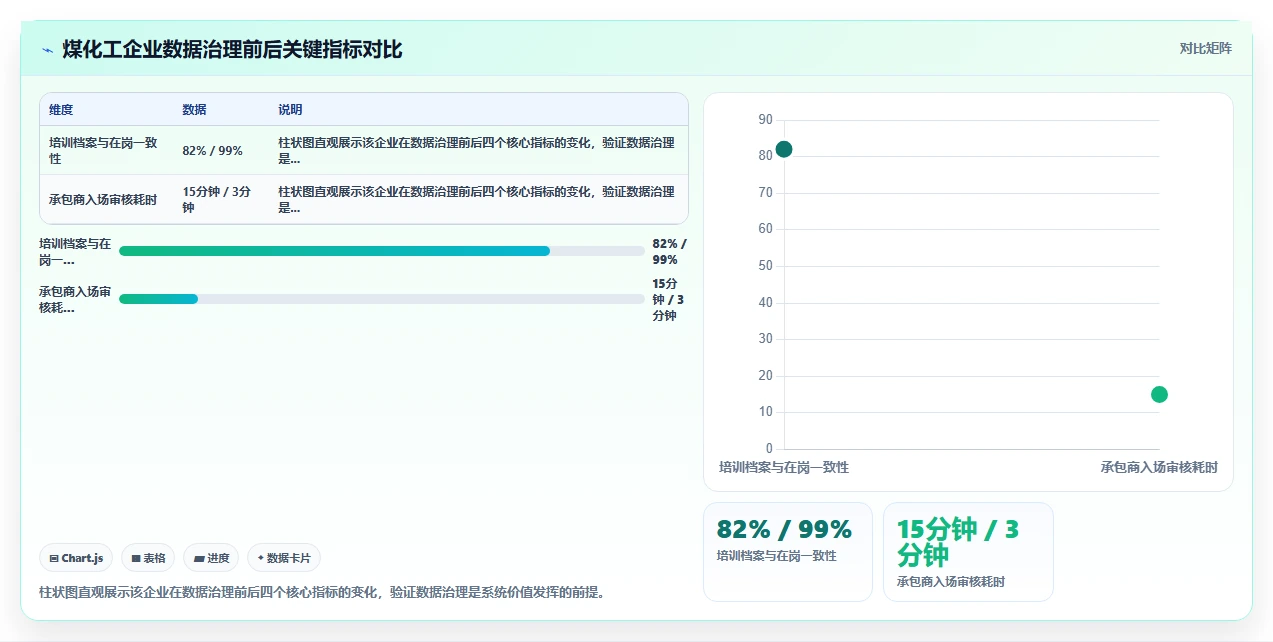Click the 对比矩阵 label in the header
Screen dimensions: 1273x642
[x=1205, y=48]
